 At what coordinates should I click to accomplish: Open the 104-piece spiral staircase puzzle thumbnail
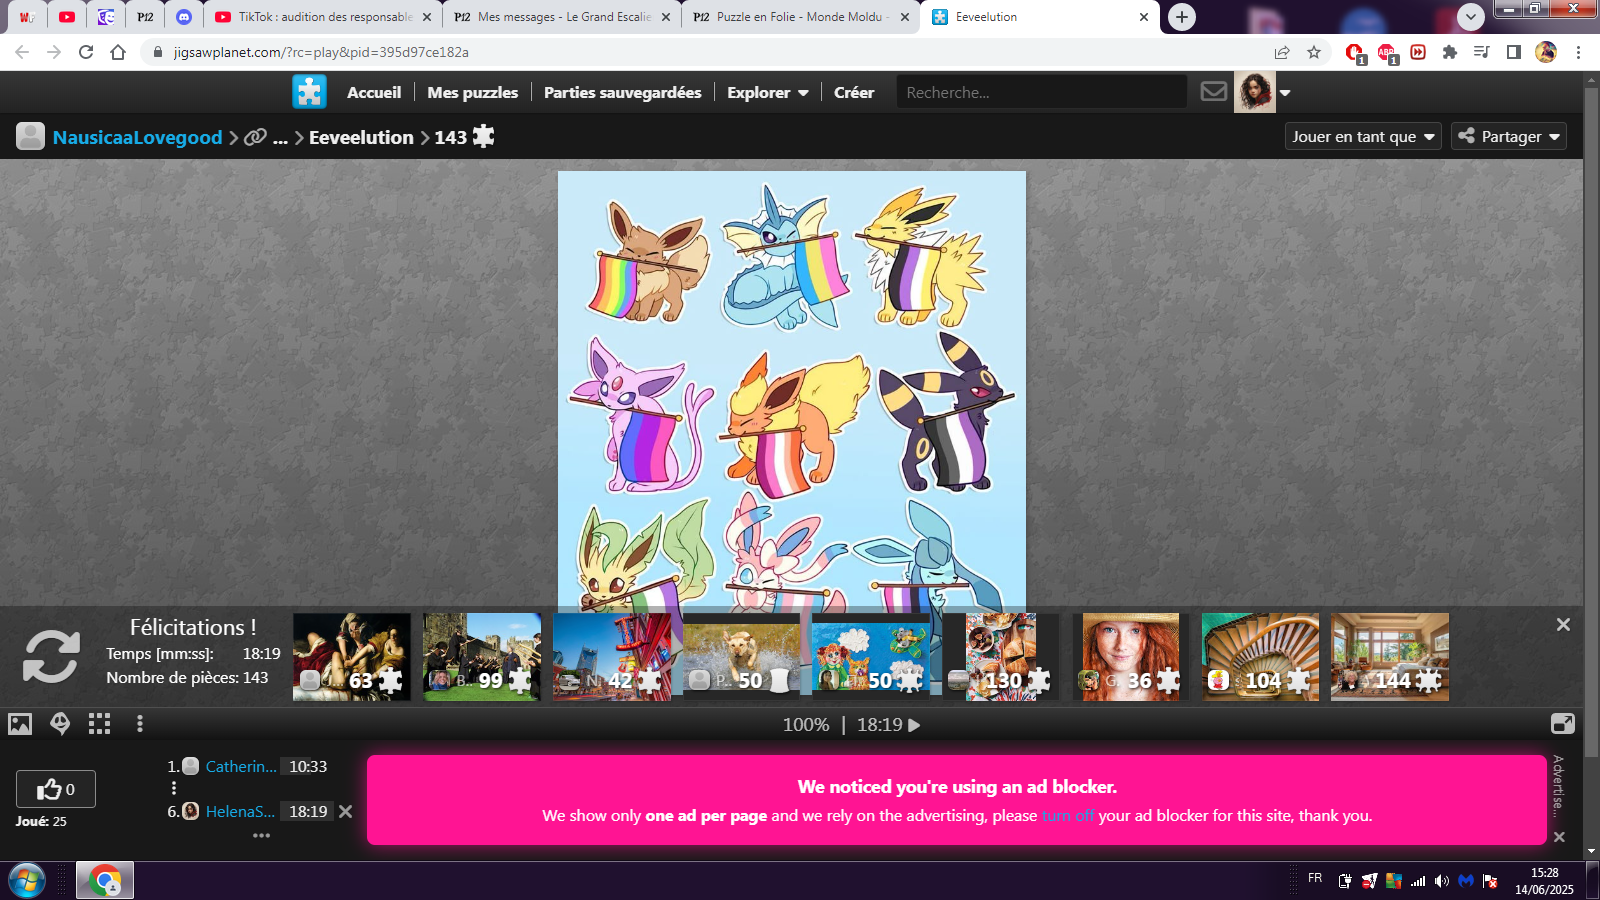click(x=1260, y=656)
